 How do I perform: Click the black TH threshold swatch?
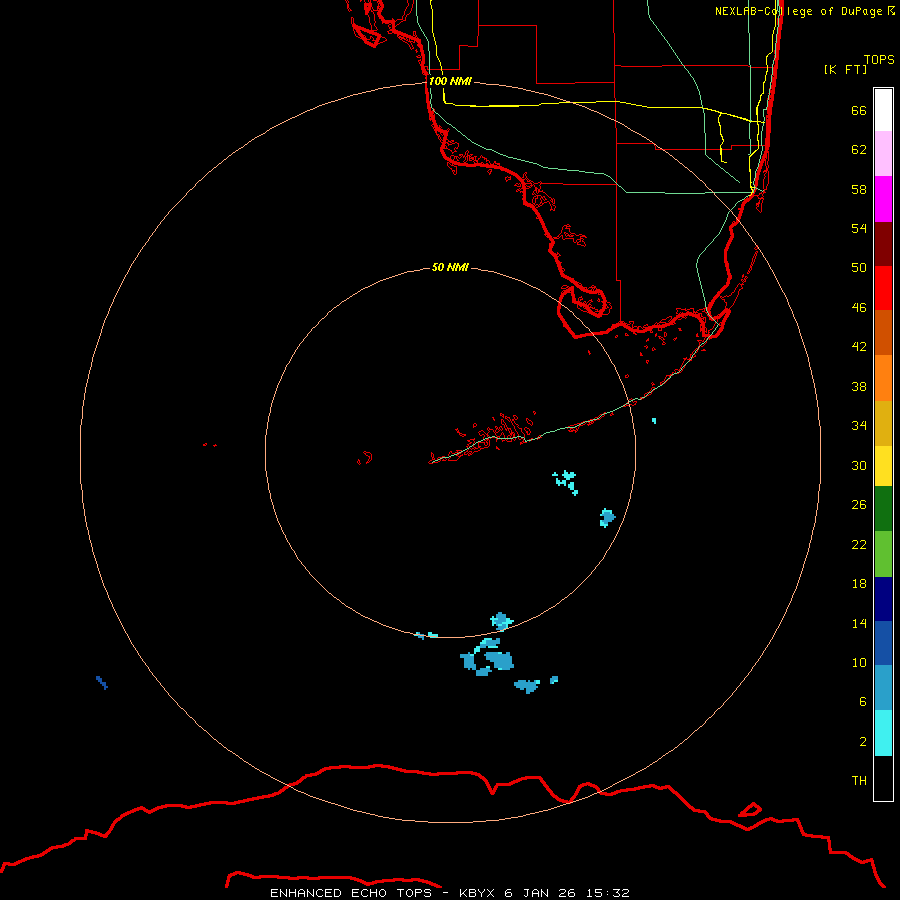(883, 778)
